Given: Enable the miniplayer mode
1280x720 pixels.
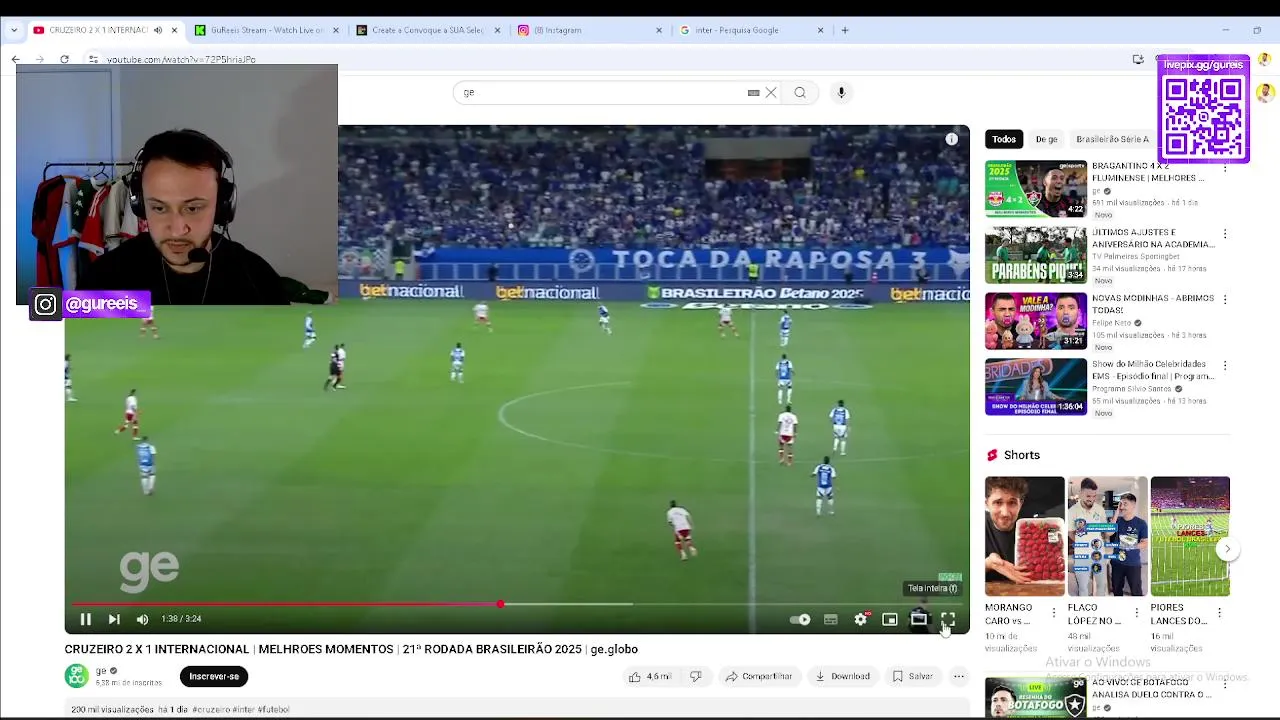Looking at the screenshot, I should pyautogui.click(x=889, y=620).
